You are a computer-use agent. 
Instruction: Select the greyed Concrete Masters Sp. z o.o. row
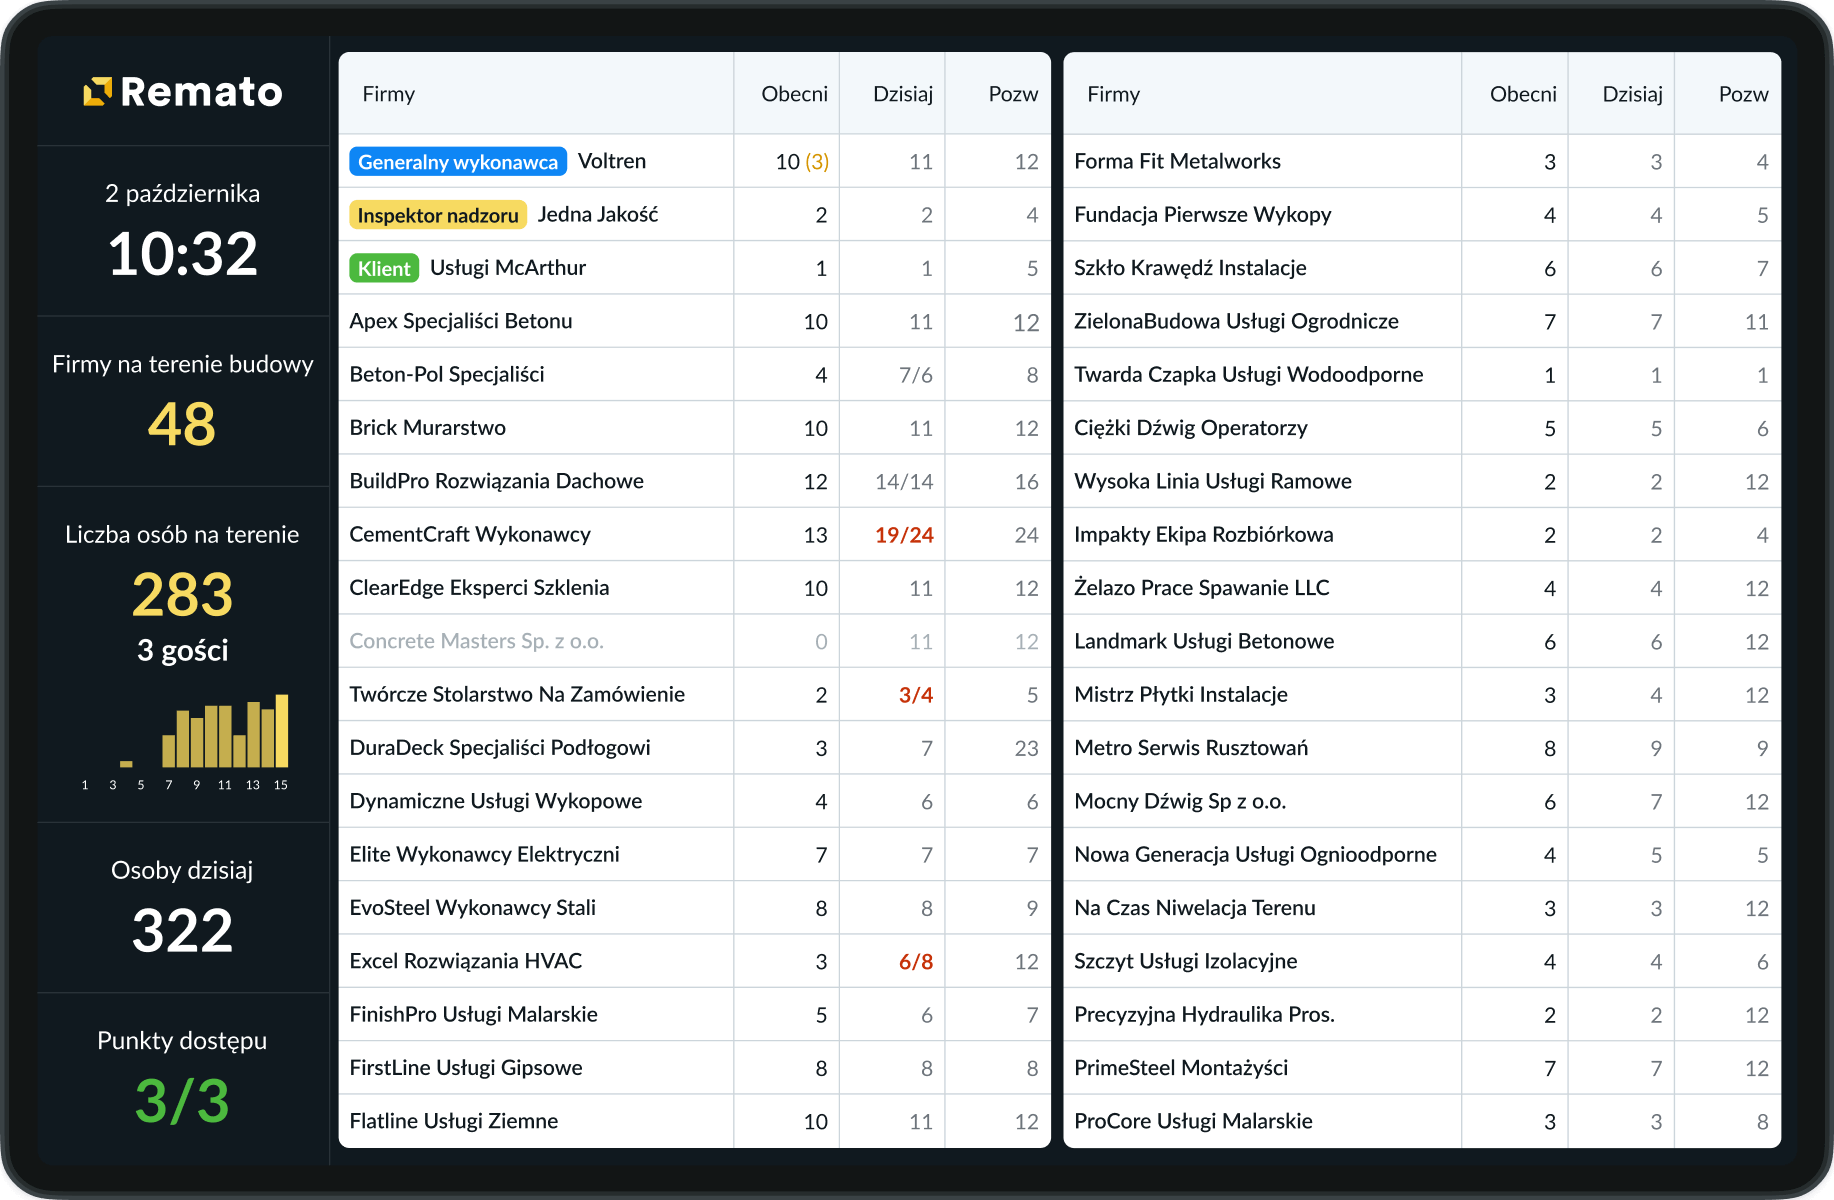(x=476, y=641)
